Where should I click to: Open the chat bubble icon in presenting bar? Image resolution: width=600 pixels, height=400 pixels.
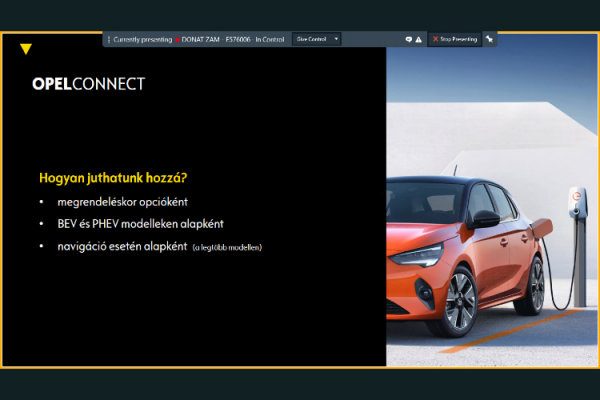pos(409,39)
